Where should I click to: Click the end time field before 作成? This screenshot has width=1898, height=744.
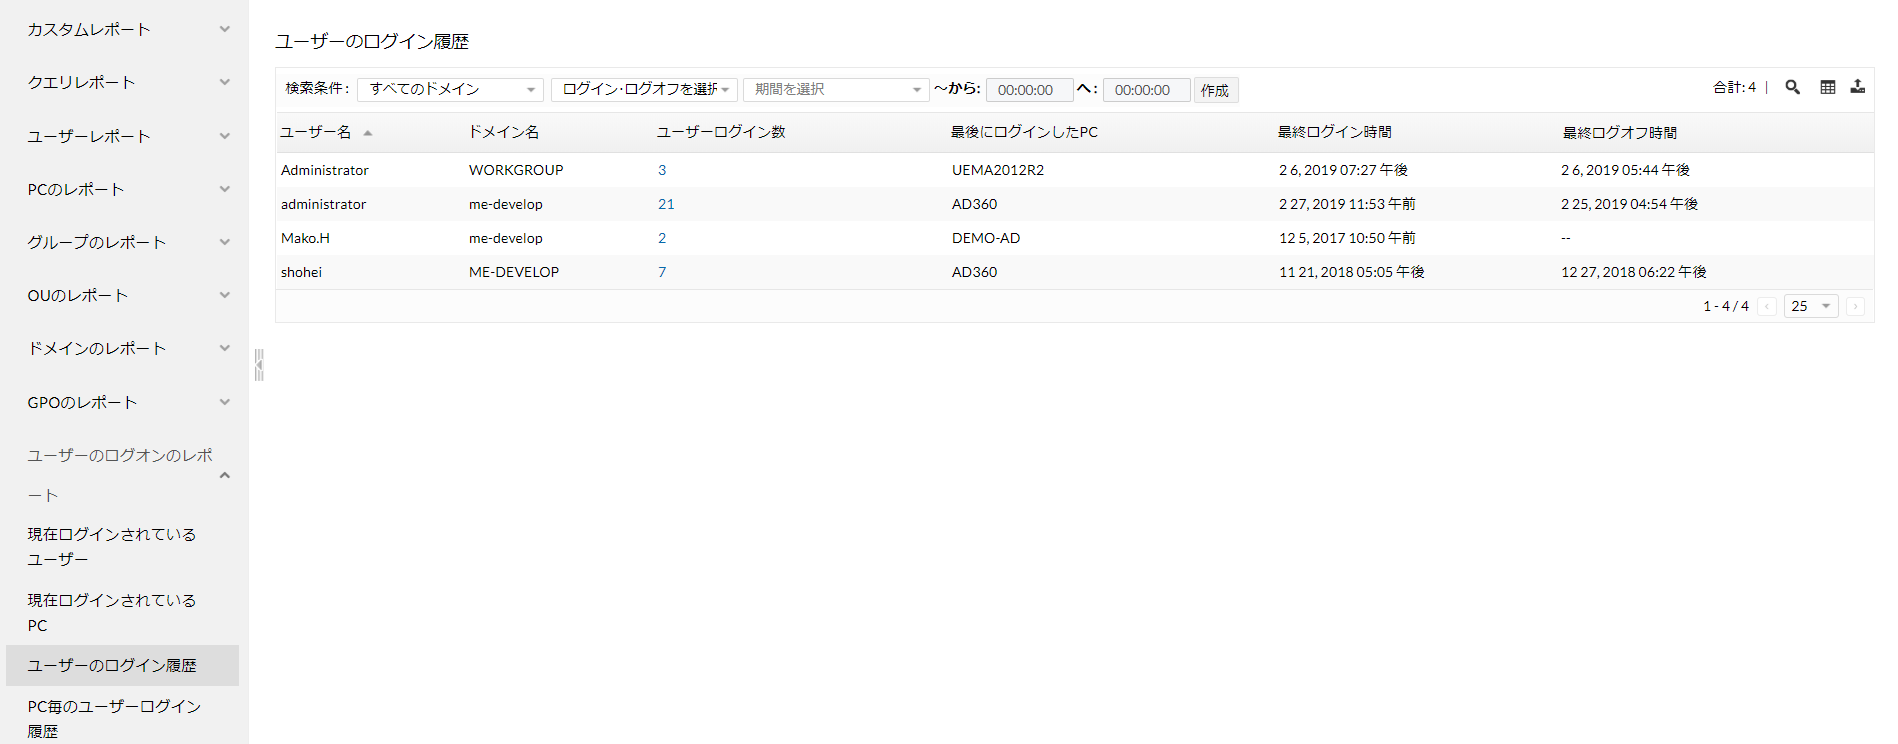click(x=1147, y=90)
